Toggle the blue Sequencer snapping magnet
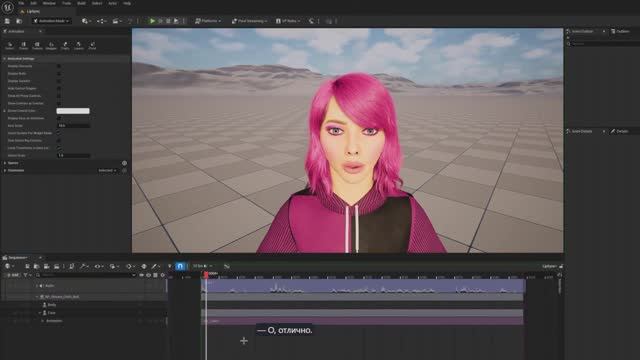 tap(180, 266)
